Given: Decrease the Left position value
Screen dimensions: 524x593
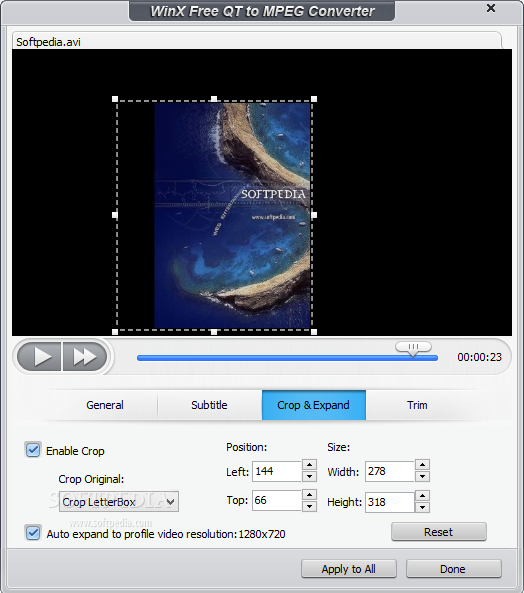Looking at the screenshot, I should coord(310,477).
